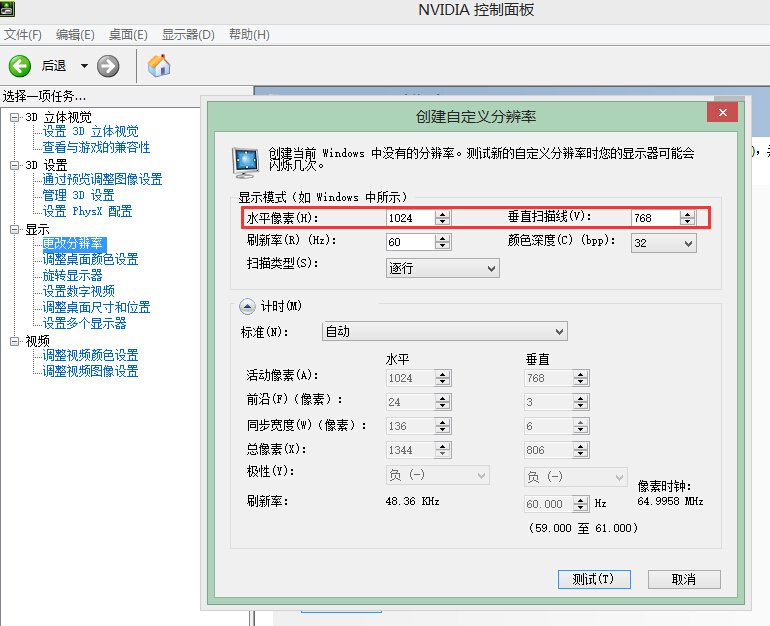Click the 取消 button

pos(684,579)
